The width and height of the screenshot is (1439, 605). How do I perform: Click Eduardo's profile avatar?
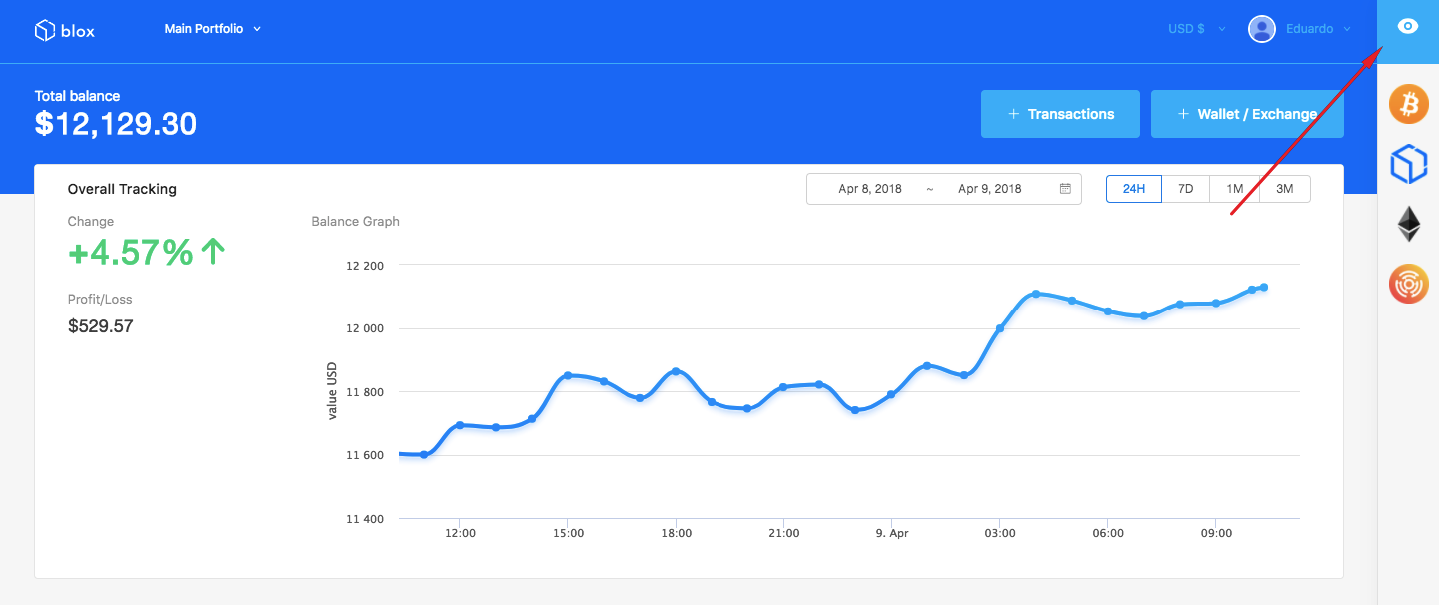(1261, 28)
